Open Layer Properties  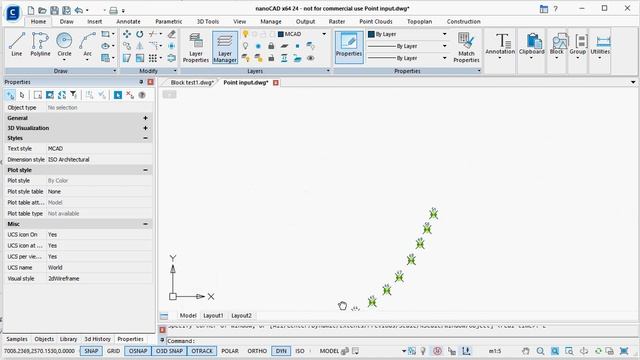(x=196, y=47)
